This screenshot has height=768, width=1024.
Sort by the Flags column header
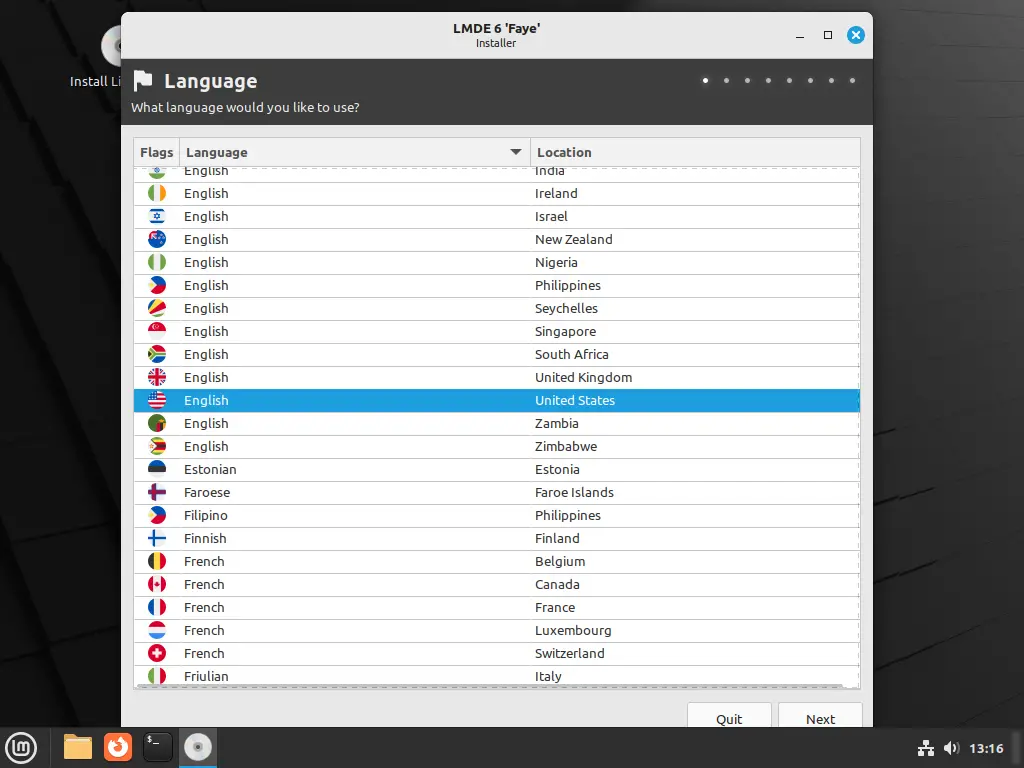(x=157, y=152)
